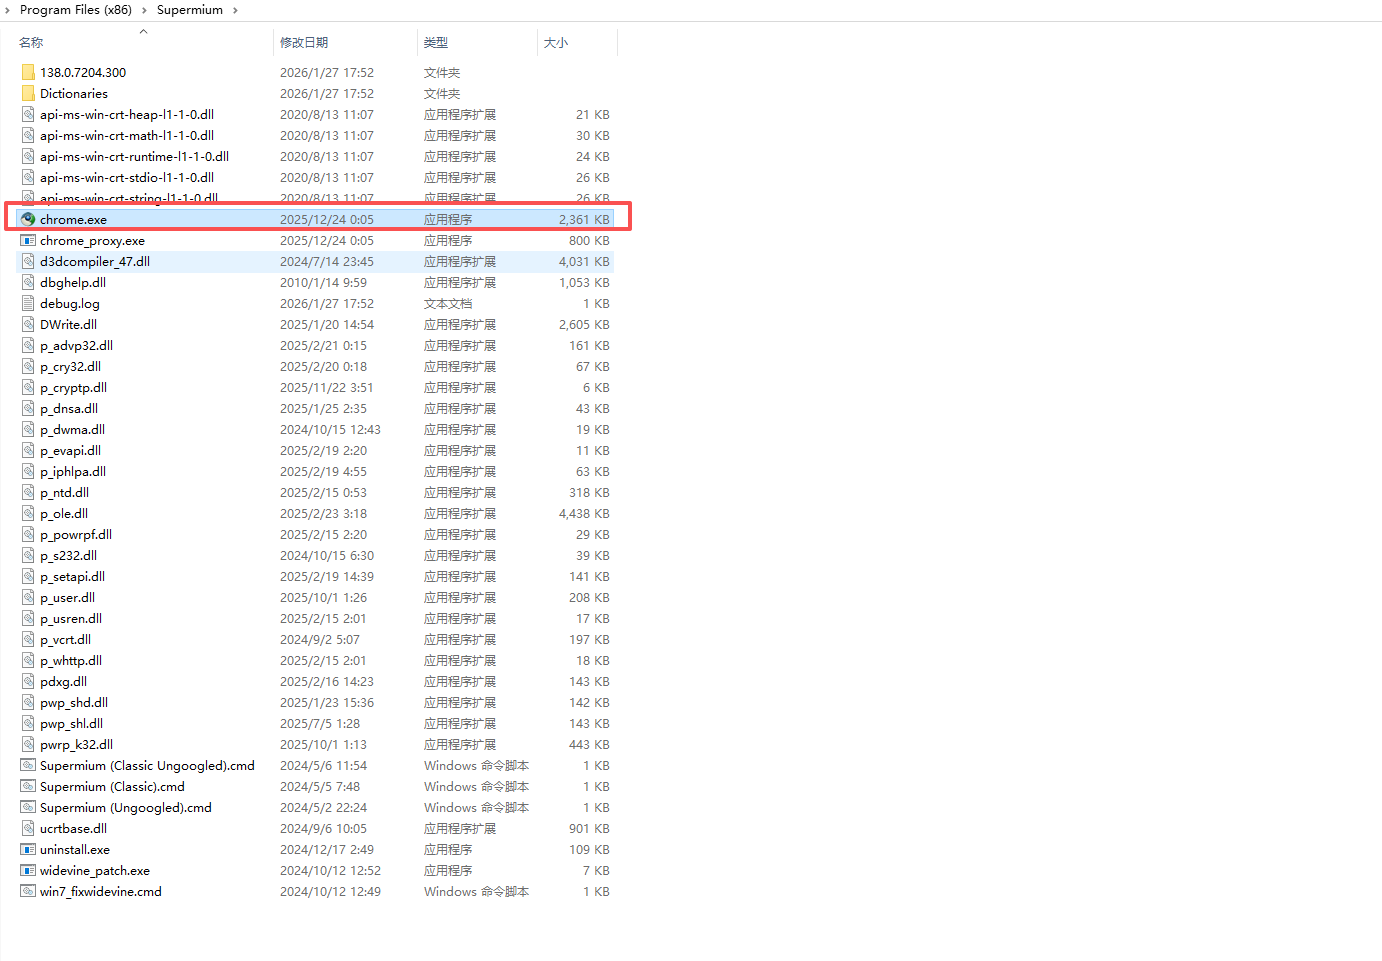Image resolution: width=1382 pixels, height=961 pixels.
Task: Select the file name p_dwma.dll
Action: tap(73, 429)
